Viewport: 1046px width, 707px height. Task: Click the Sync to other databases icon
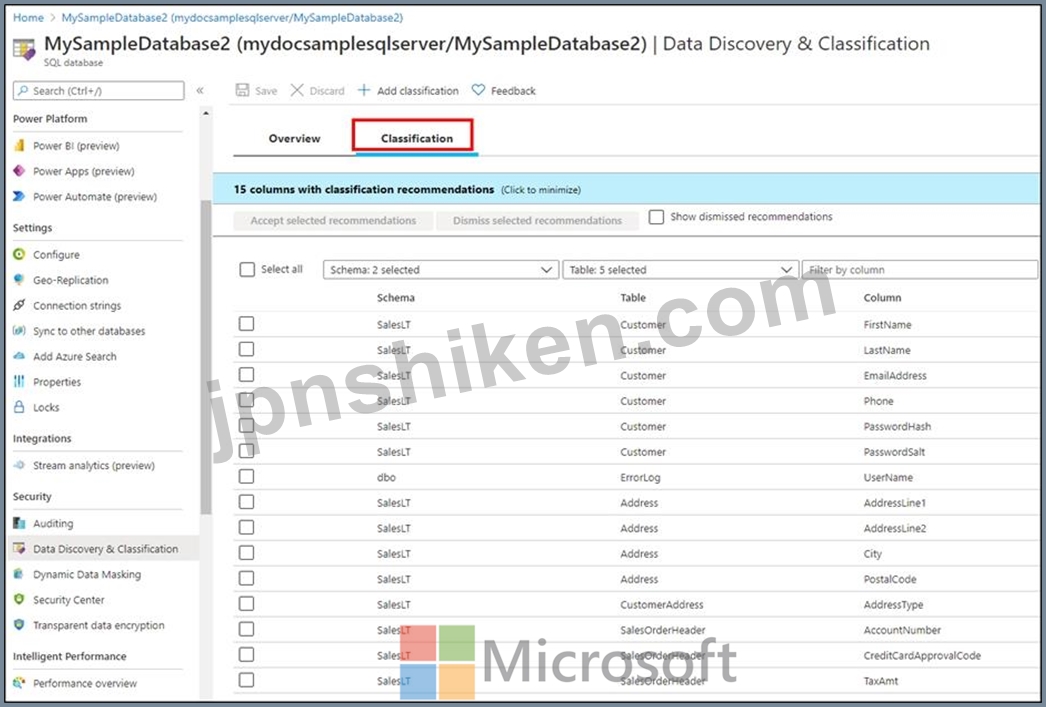click(19, 330)
